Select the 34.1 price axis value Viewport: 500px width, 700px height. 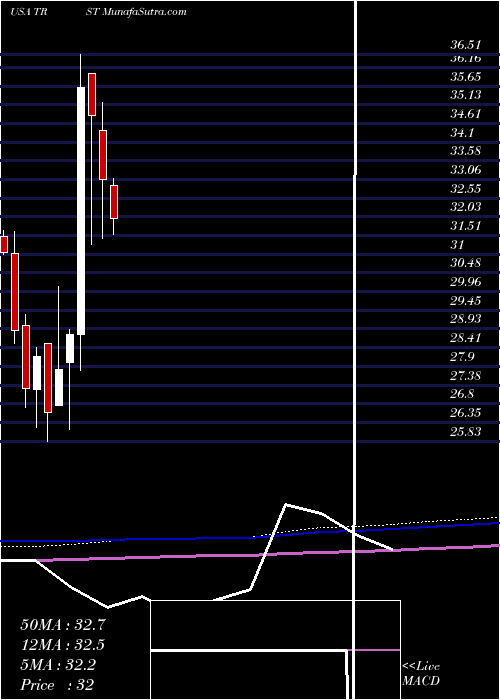pos(462,133)
